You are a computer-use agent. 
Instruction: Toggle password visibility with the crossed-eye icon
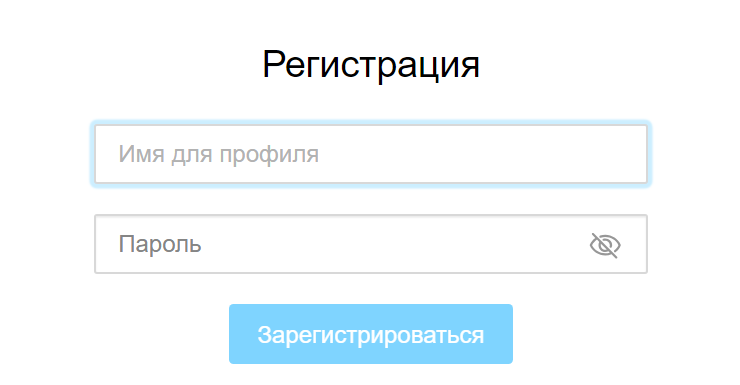tap(605, 245)
